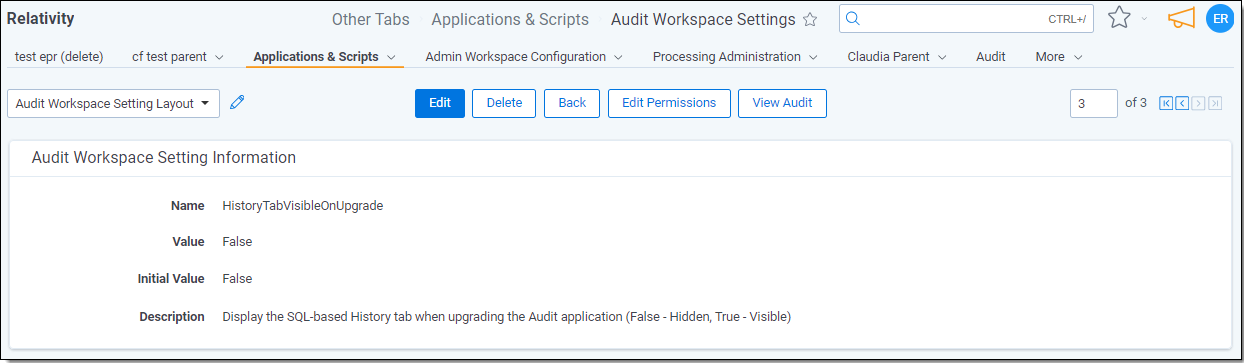This screenshot has height=363, width=1244.
Task: Open Audit Workspace Setting Layout dropdown
Action: click(113, 103)
